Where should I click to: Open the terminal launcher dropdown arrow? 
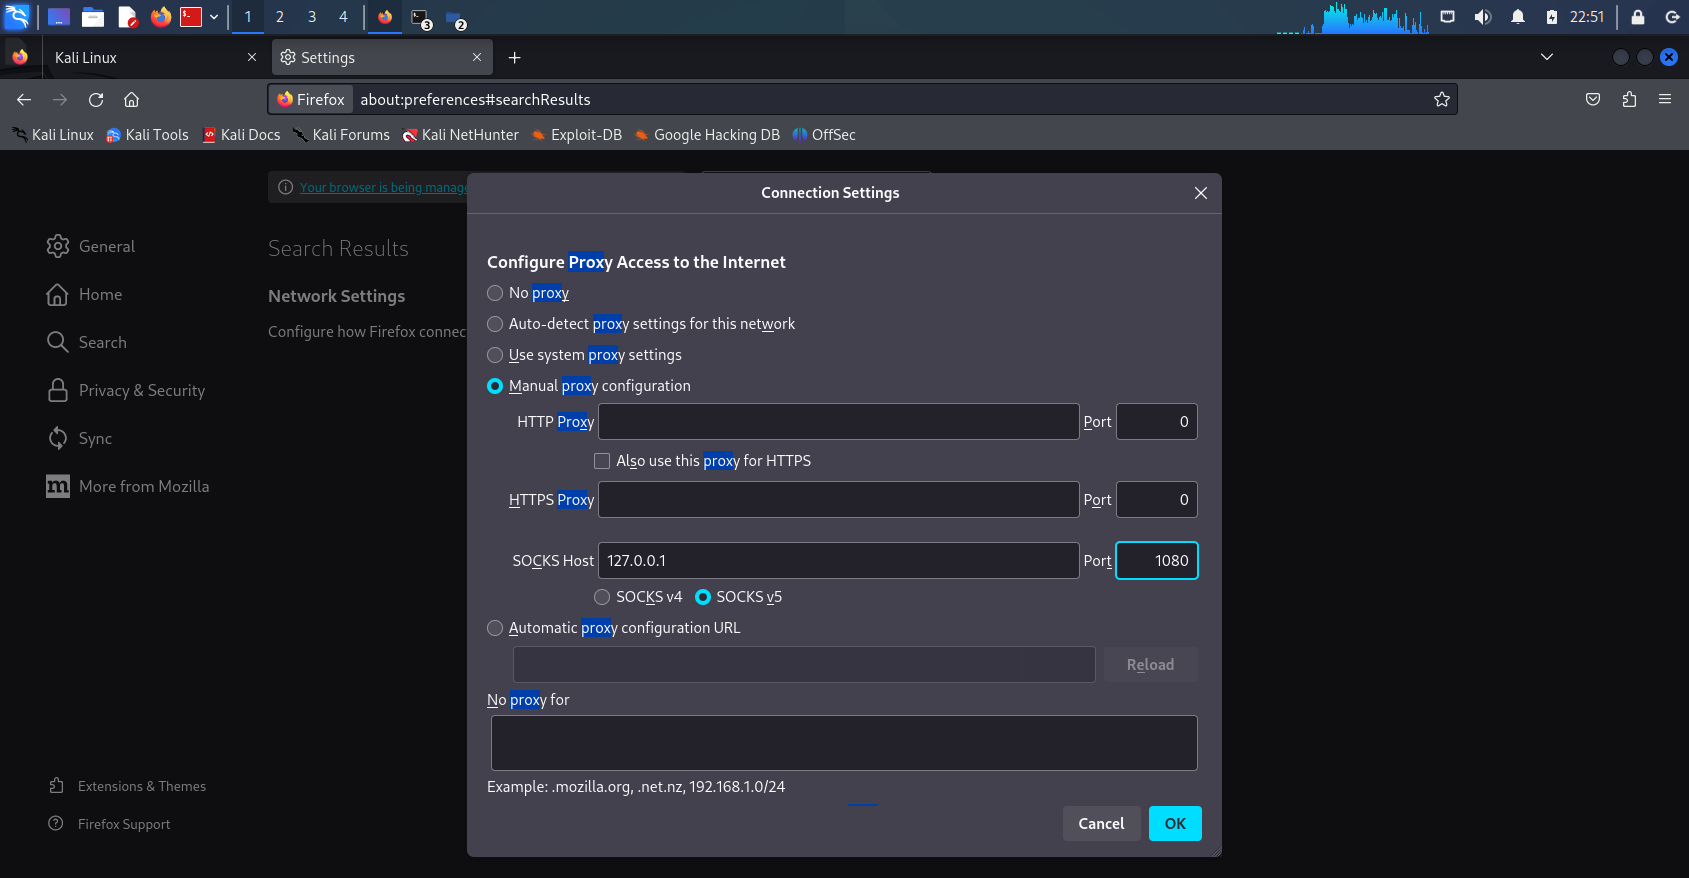[x=214, y=17]
